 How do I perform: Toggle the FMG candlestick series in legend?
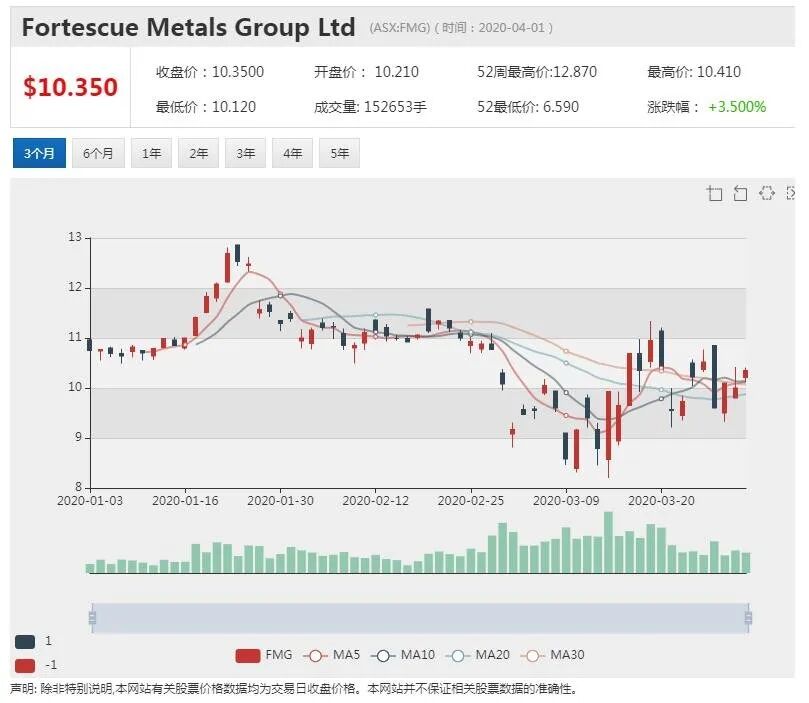pyautogui.click(x=264, y=656)
